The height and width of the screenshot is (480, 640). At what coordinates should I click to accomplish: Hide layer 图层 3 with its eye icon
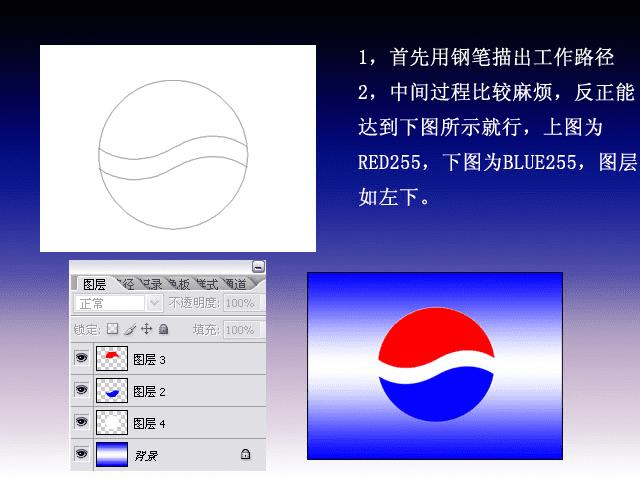pyautogui.click(x=82, y=358)
